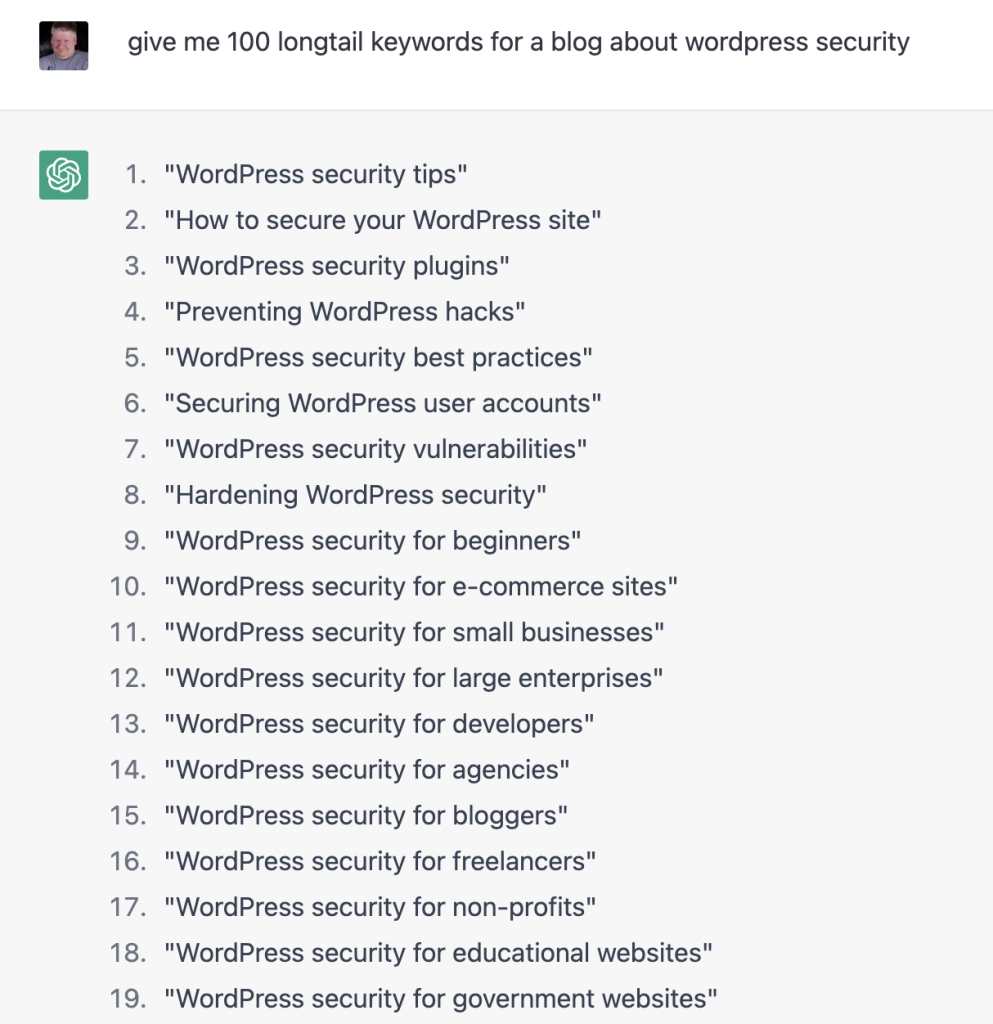This screenshot has height=1024, width=993.
Task: Click "Securing WordPress user accounts" line
Action: [x=383, y=404]
